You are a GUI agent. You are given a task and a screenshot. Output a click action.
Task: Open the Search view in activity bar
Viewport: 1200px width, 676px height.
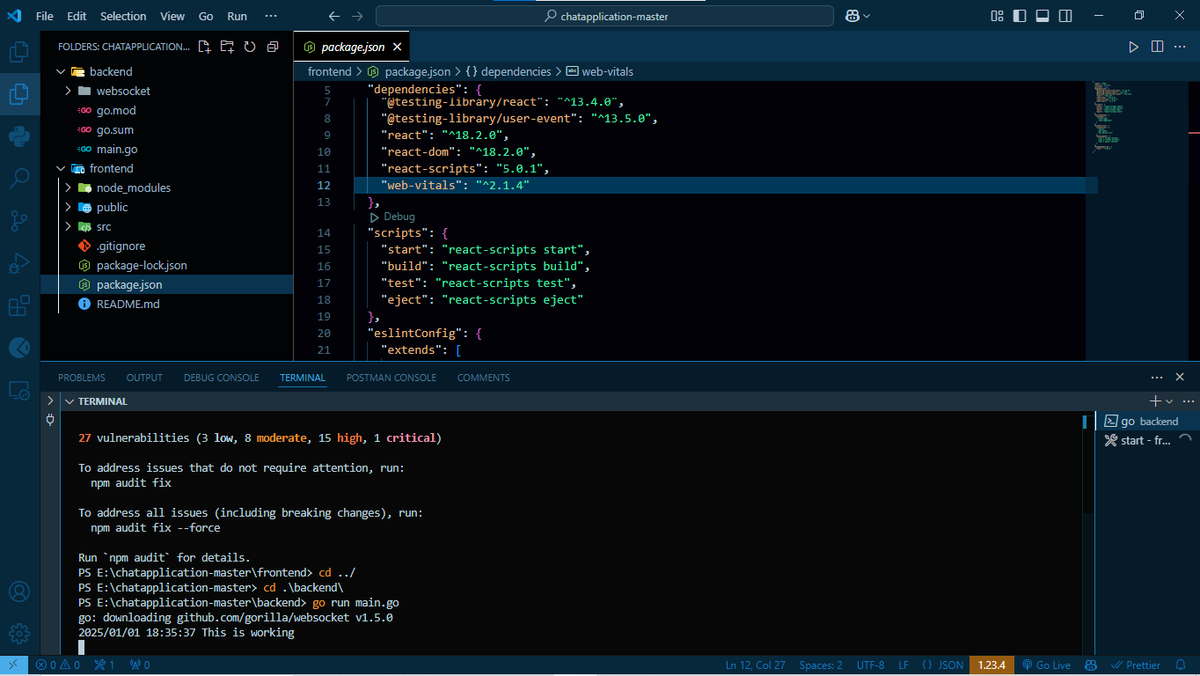click(x=19, y=178)
